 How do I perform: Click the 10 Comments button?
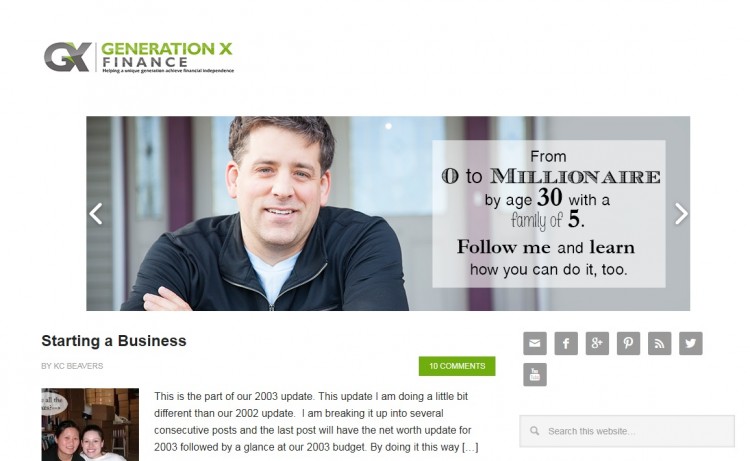(x=457, y=366)
